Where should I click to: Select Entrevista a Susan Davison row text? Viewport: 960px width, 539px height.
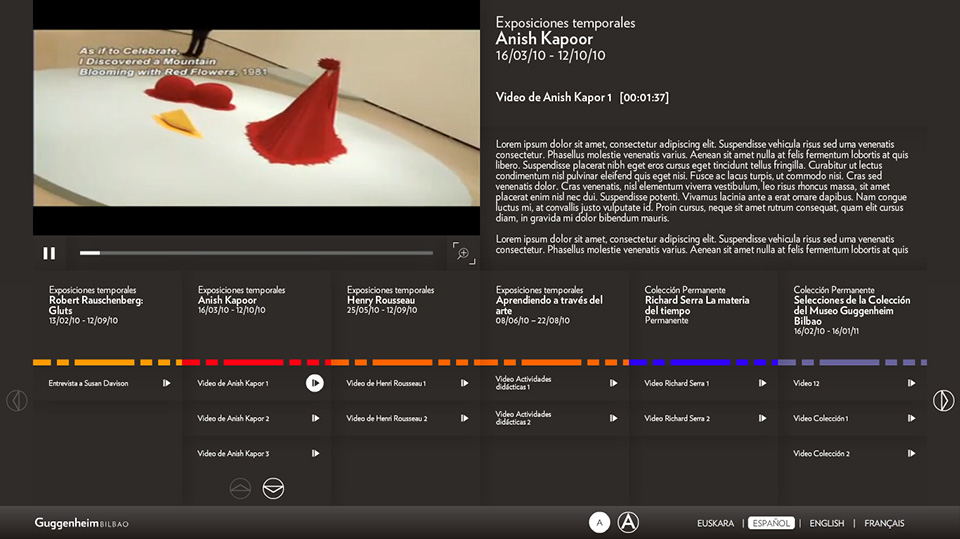tap(88, 383)
